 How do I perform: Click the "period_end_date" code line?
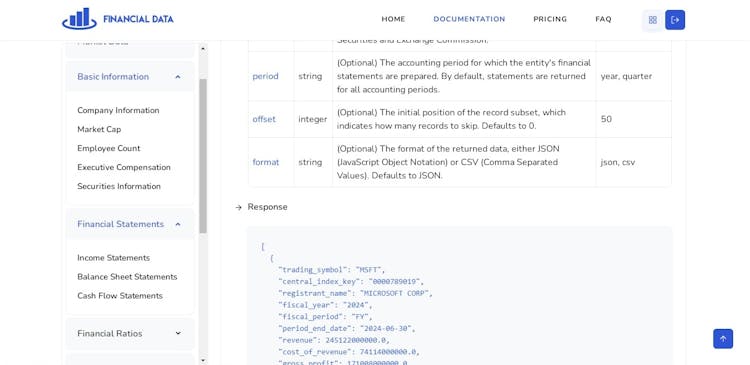[x=347, y=328]
